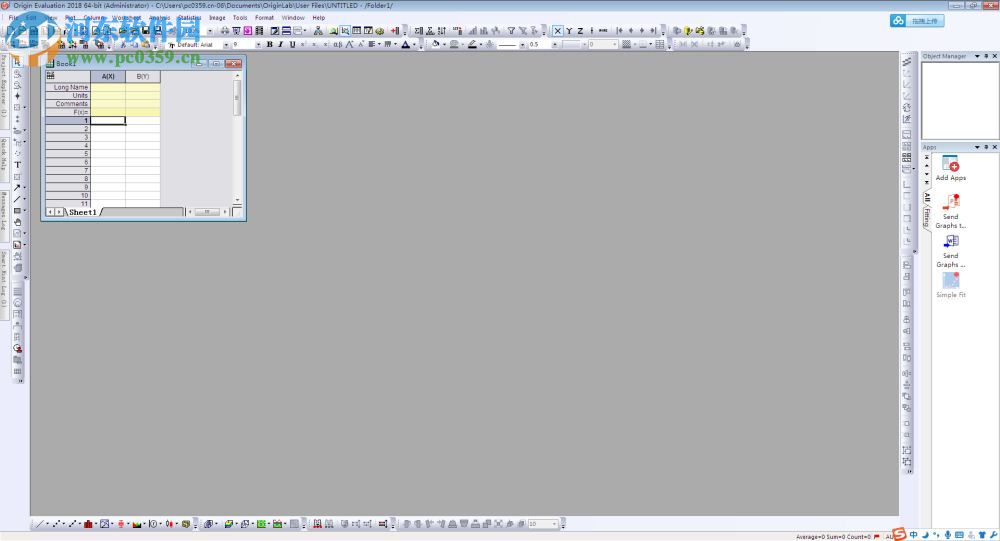Open the Apps panel menu arrow

[x=977, y=147]
